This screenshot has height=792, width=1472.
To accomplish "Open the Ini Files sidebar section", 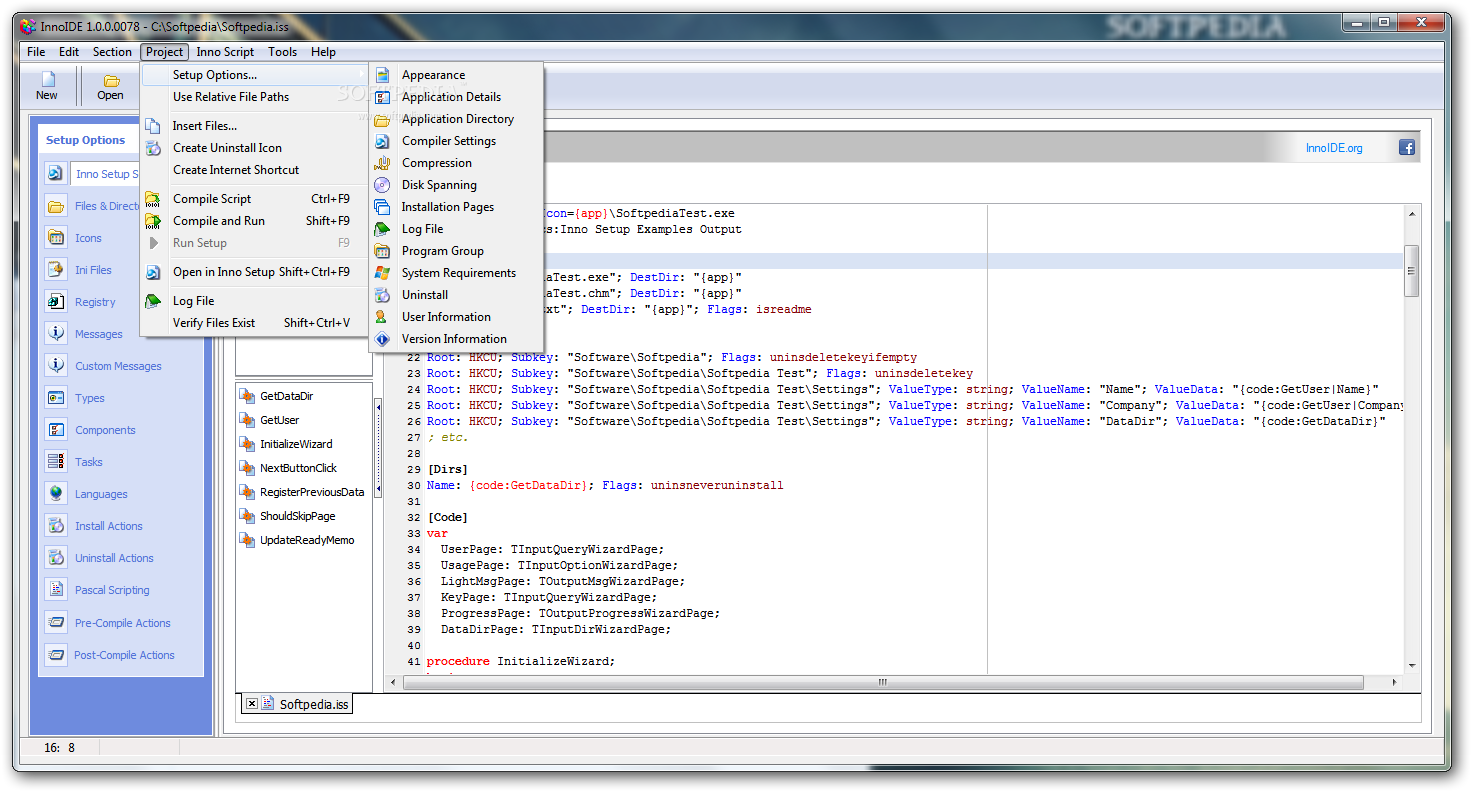I will click(x=93, y=270).
